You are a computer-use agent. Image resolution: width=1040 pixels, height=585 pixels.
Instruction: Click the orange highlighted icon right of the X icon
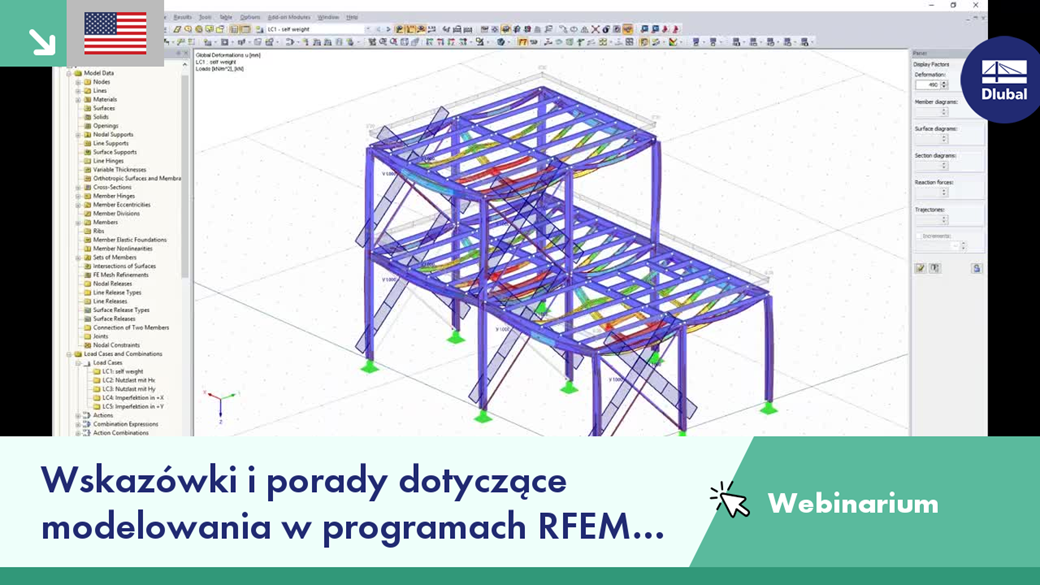pyautogui.click(x=627, y=29)
